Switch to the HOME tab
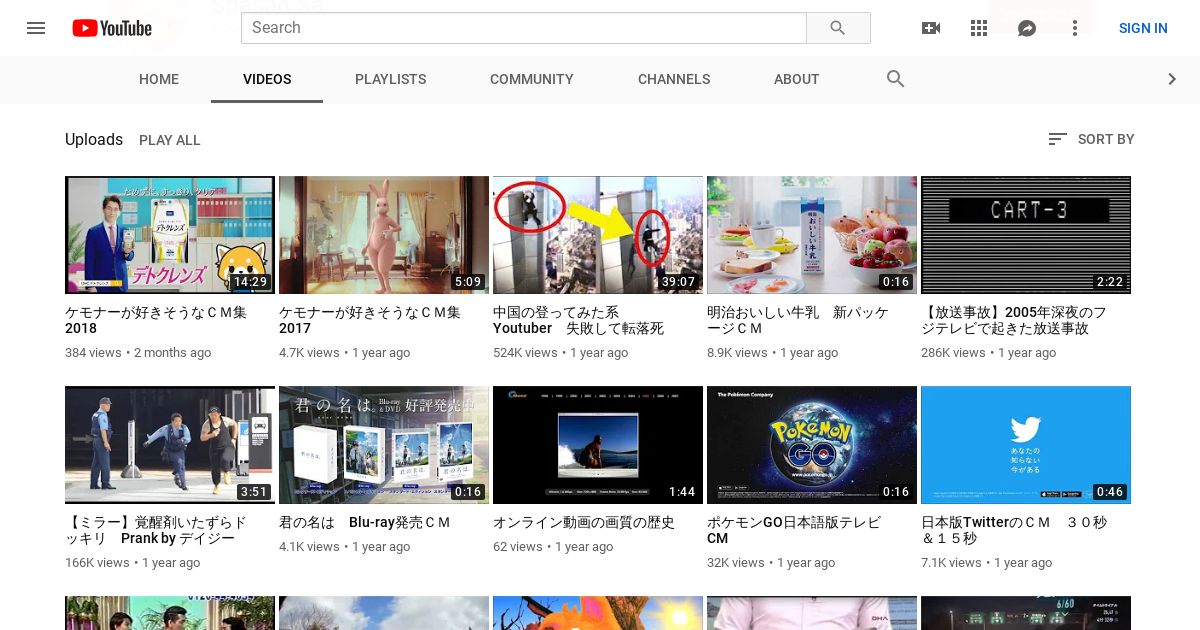The height and width of the screenshot is (630, 1200). pyautogui.click(x=159, y=79)
